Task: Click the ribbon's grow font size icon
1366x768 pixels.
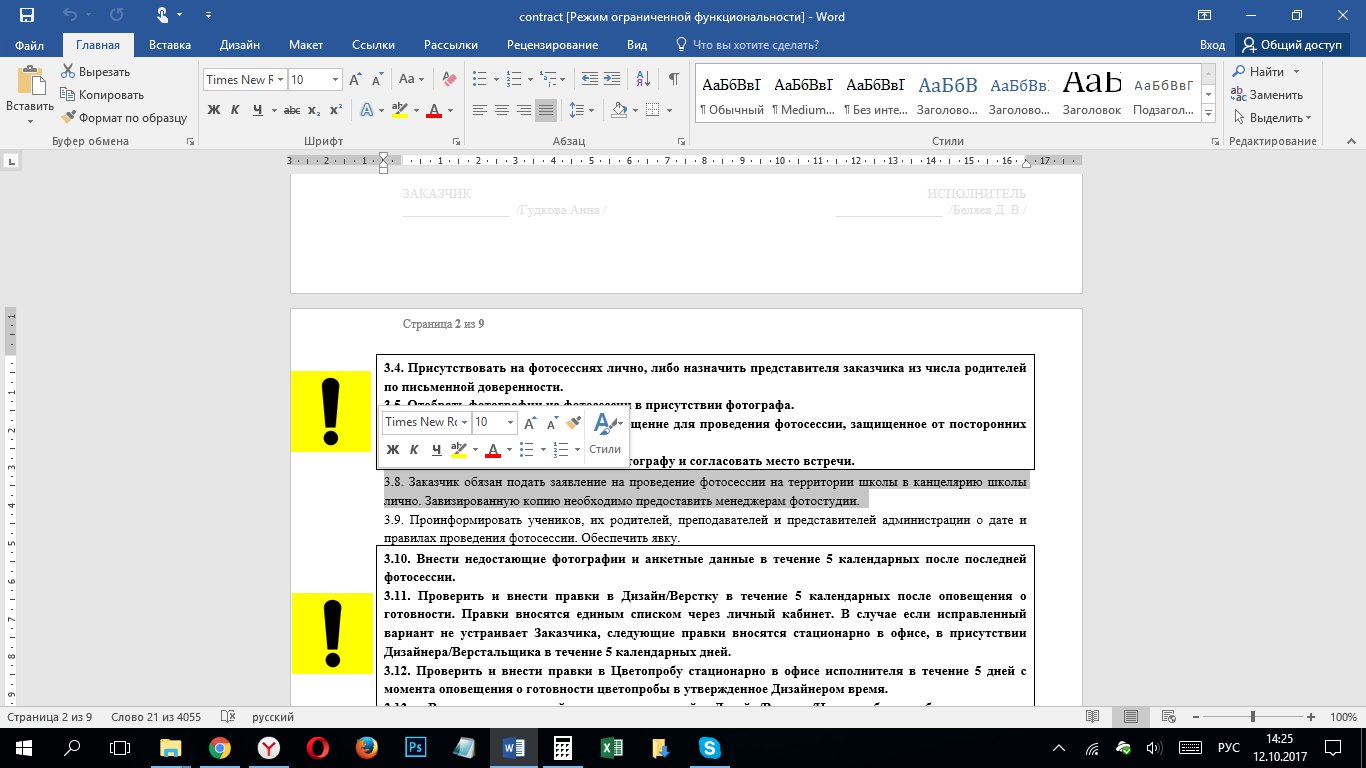Action: (355, 79)
